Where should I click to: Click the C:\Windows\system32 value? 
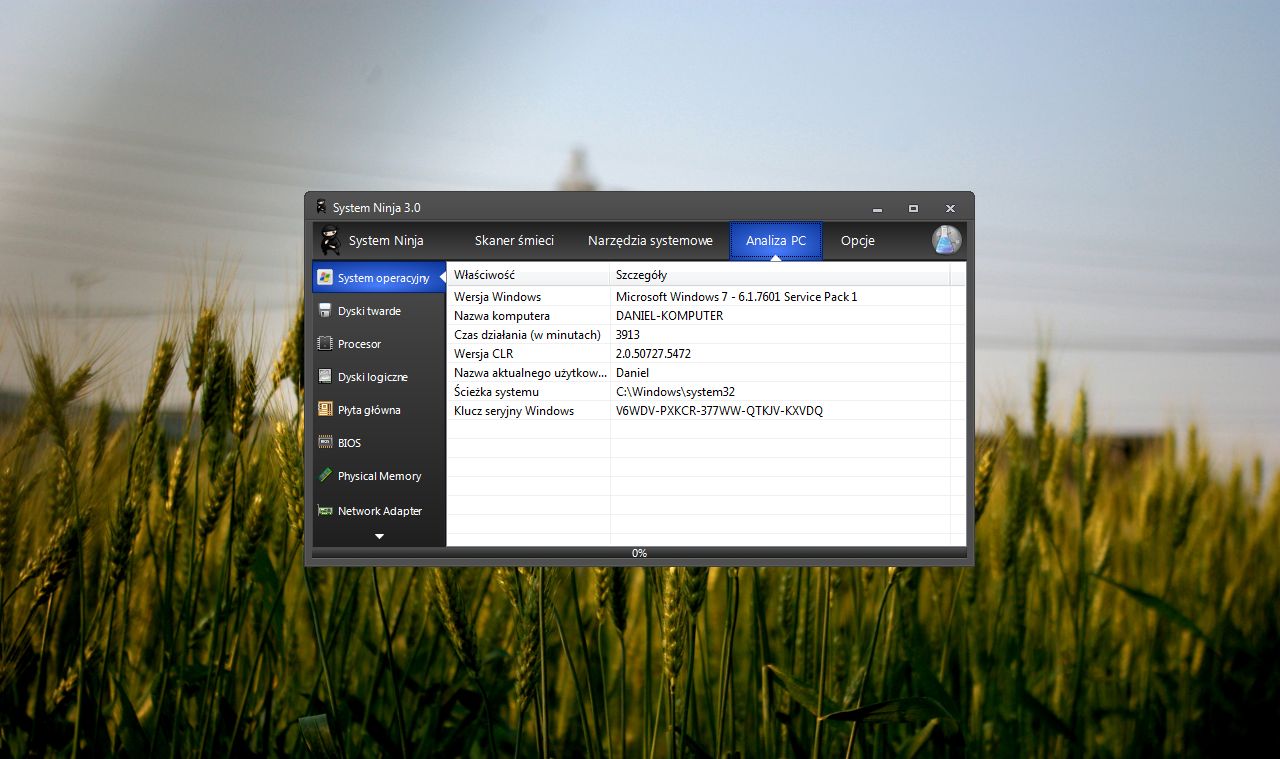(x=675, y=392)
